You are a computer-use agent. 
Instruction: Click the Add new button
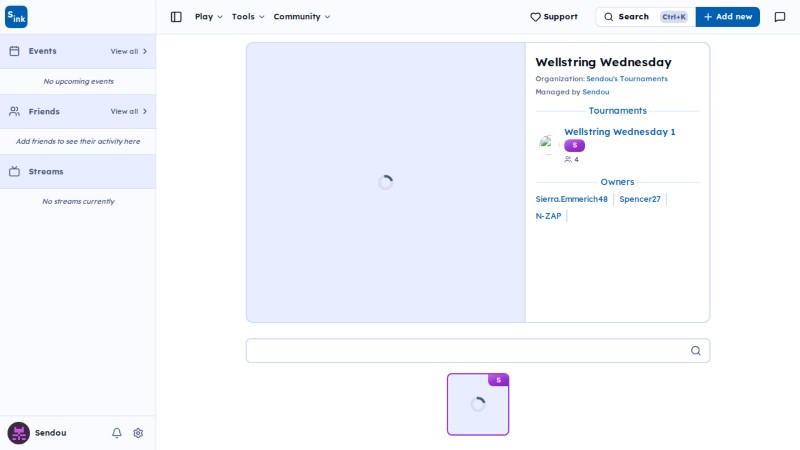point(728,17)
